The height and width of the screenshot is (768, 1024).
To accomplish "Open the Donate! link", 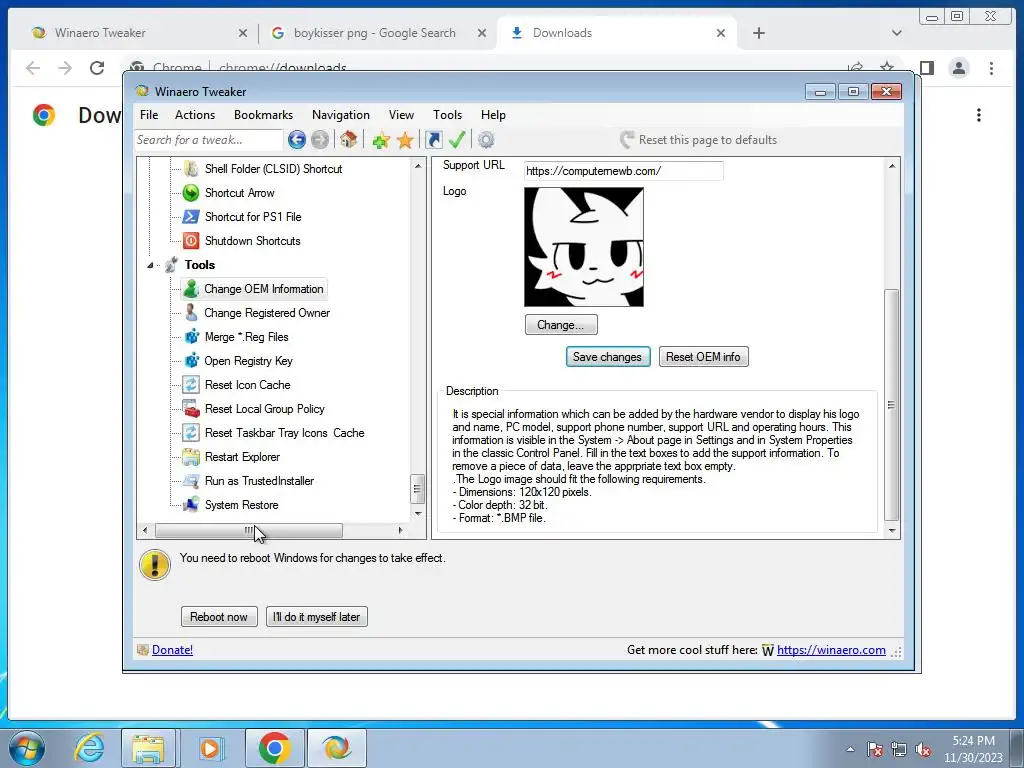I will 172,650.
